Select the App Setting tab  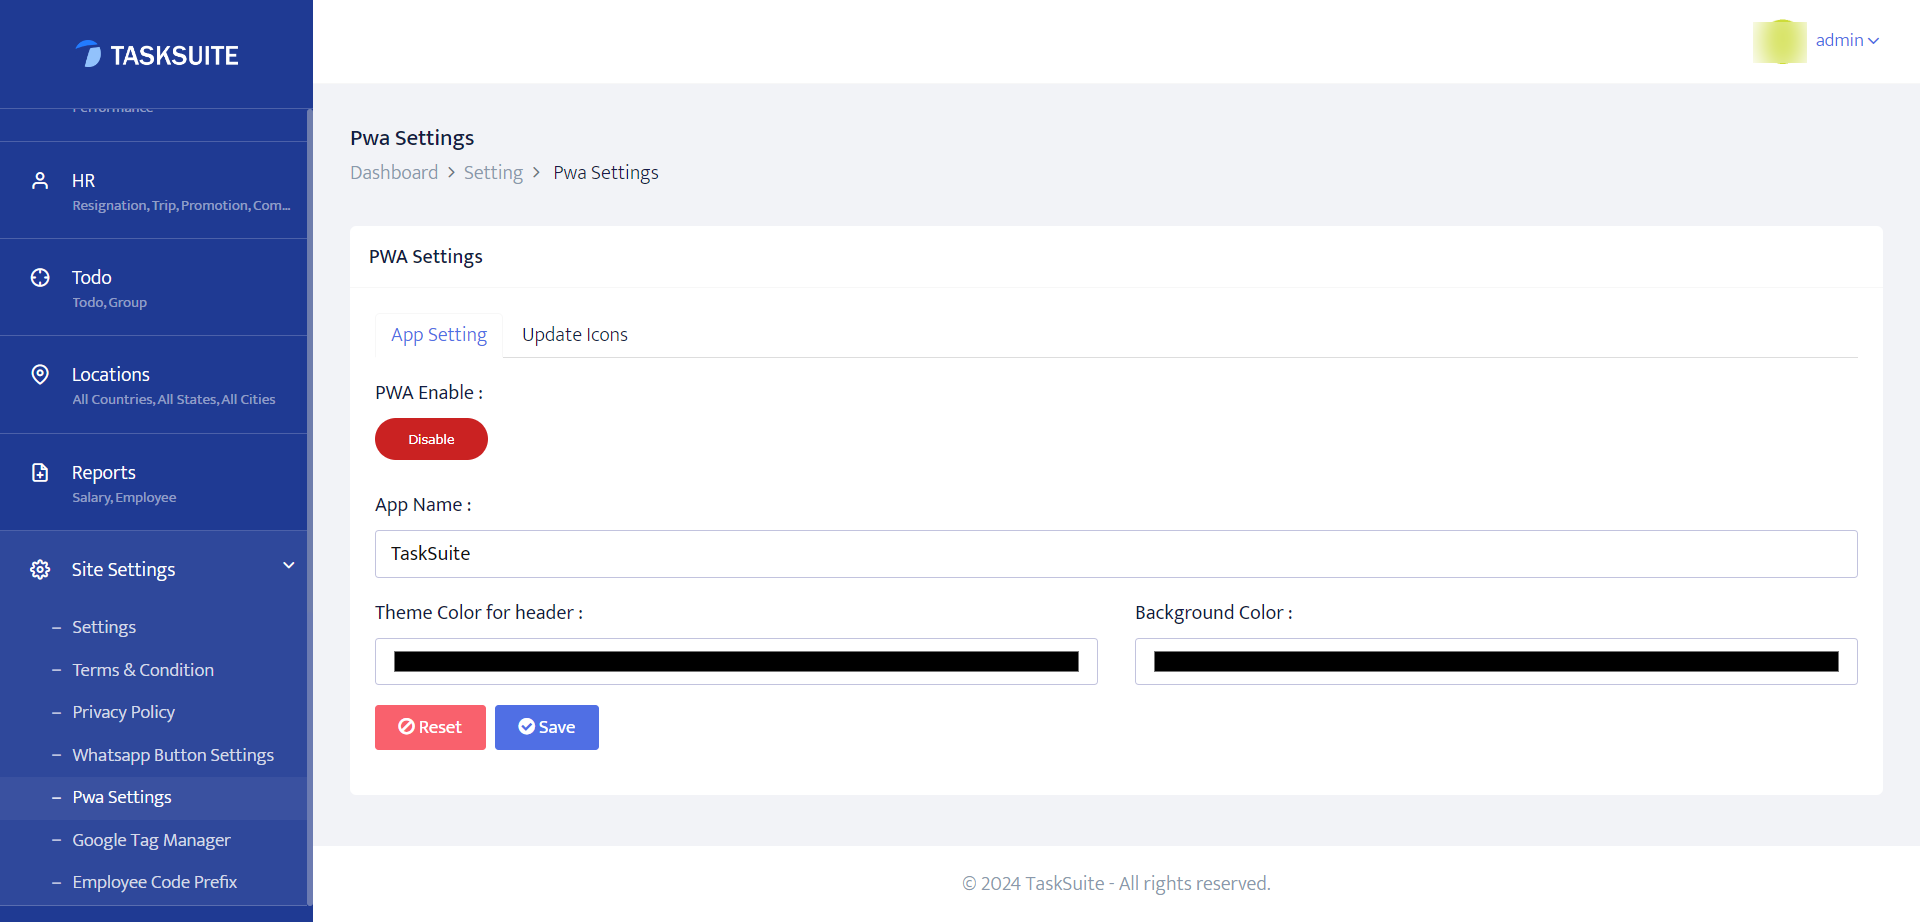point(439,335)
